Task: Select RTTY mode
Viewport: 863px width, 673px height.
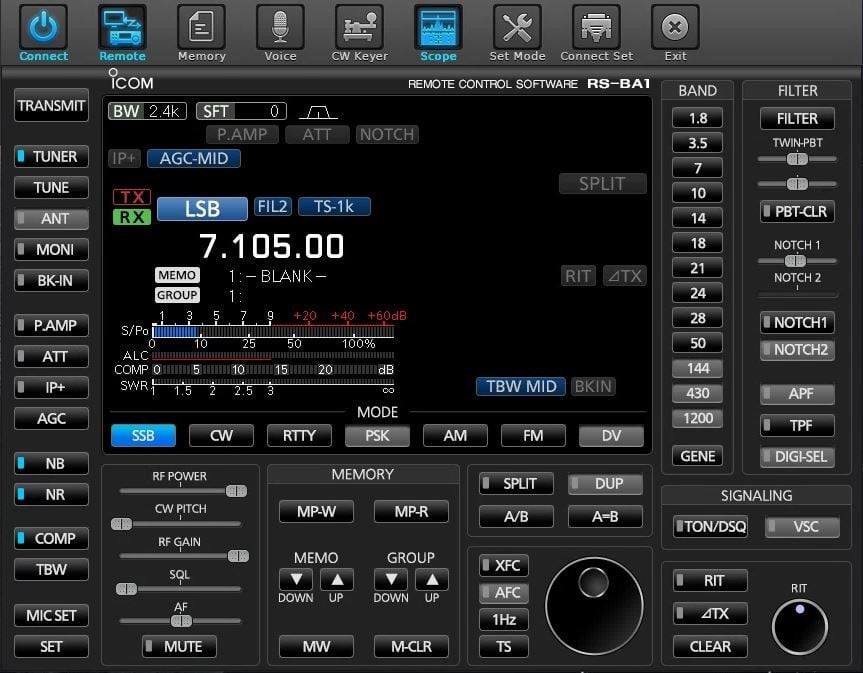Action: 299,435
